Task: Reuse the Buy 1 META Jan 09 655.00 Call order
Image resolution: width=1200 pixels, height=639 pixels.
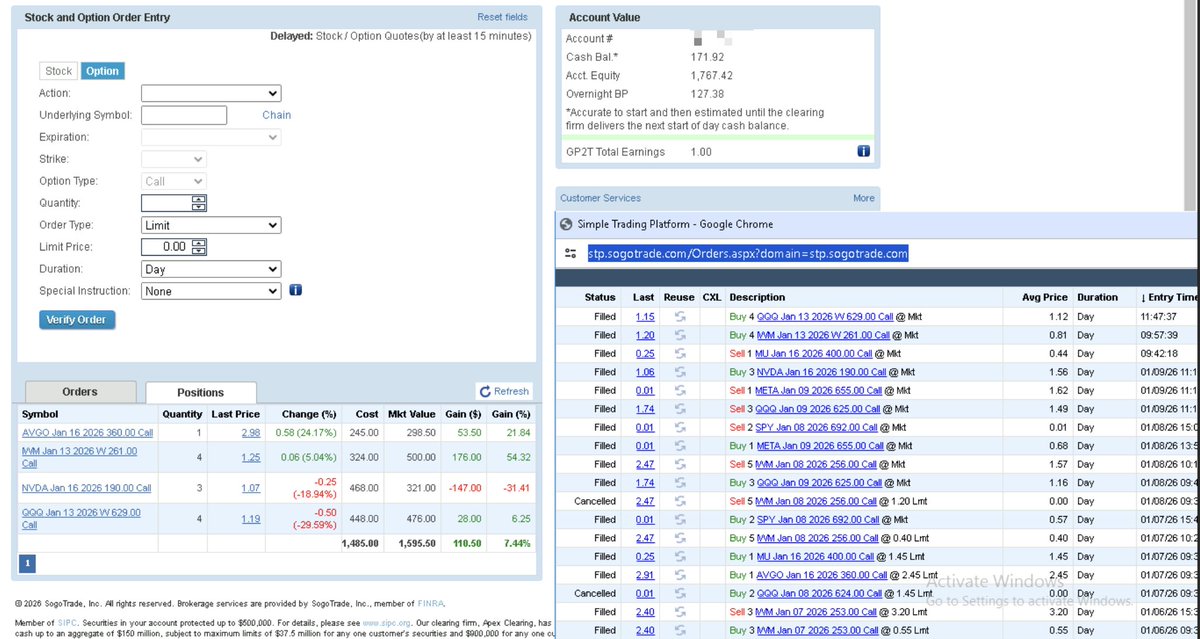Action: (680, 446)
